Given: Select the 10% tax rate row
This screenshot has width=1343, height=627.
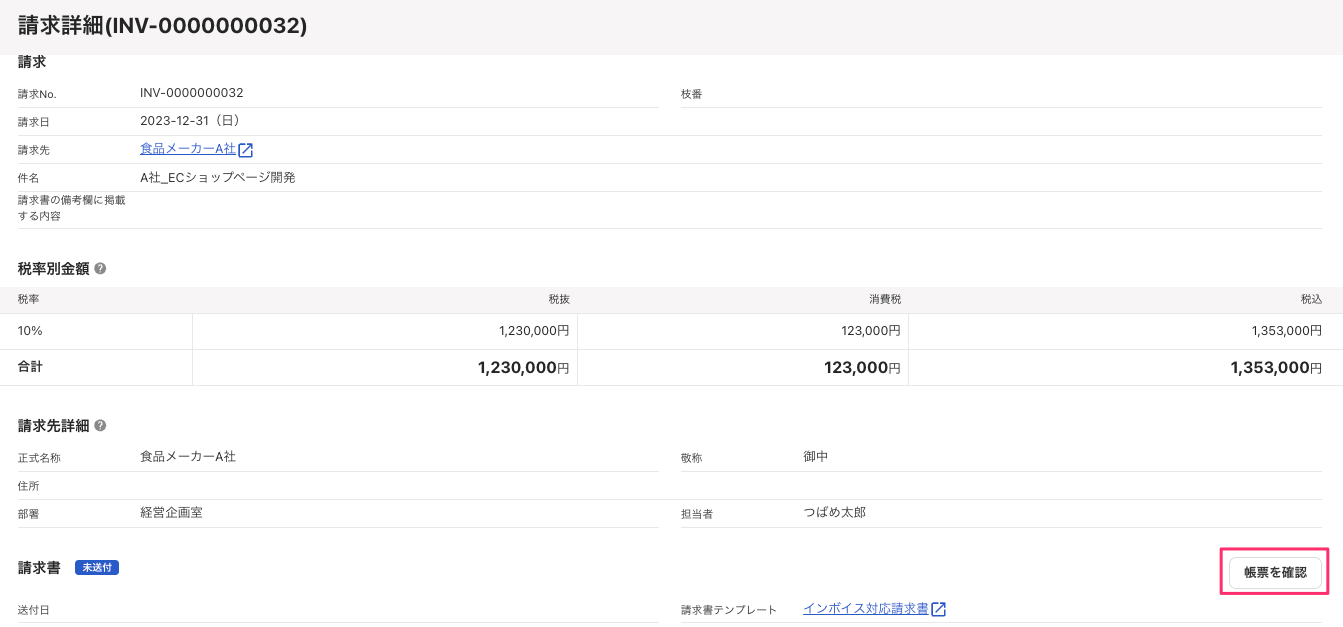Looking at the screenshot, I should click(30, 331).
